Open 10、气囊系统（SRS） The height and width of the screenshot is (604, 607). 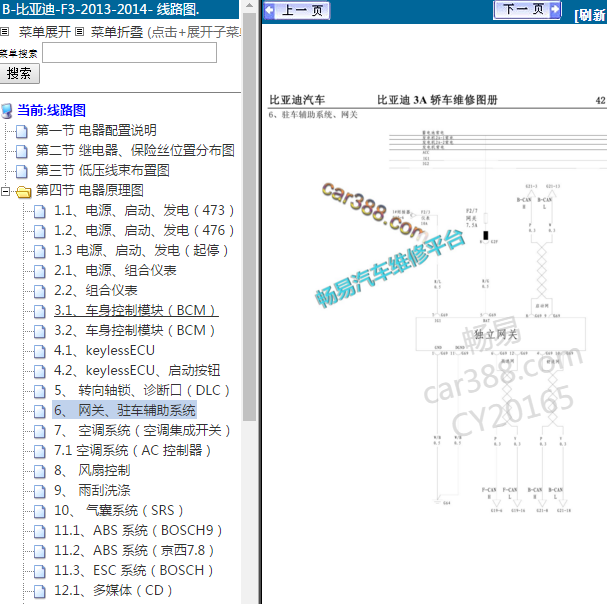pyautogui.click(x=118, y=511)
